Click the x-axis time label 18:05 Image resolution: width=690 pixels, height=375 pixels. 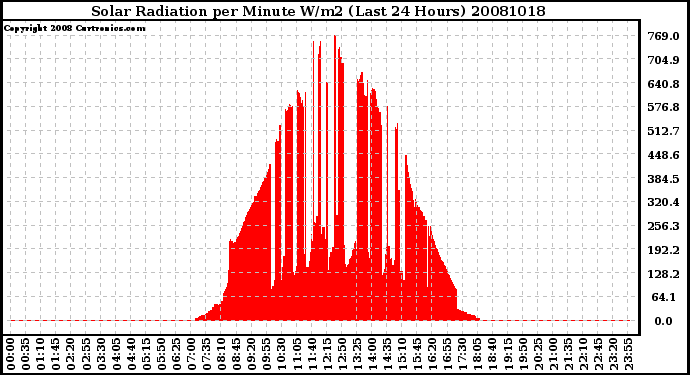(478, 354)
